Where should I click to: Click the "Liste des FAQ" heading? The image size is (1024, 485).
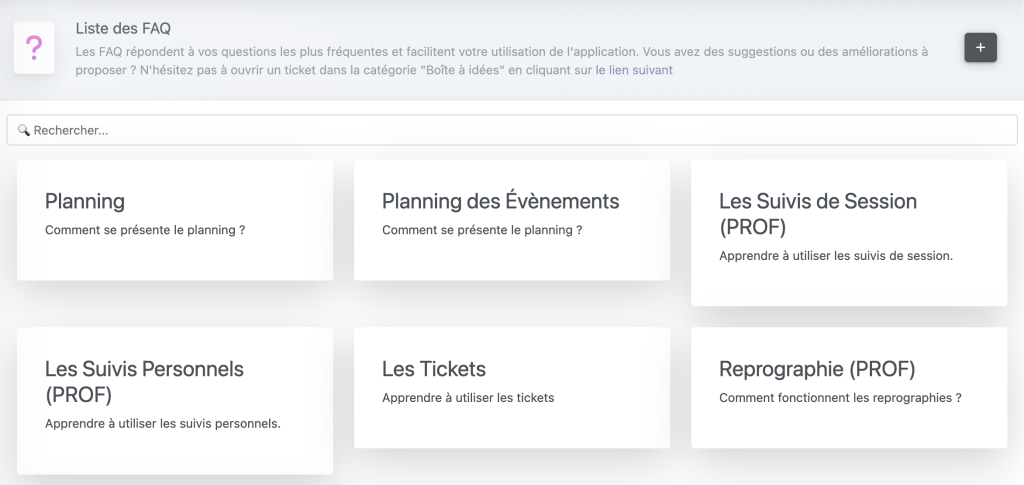123,28
